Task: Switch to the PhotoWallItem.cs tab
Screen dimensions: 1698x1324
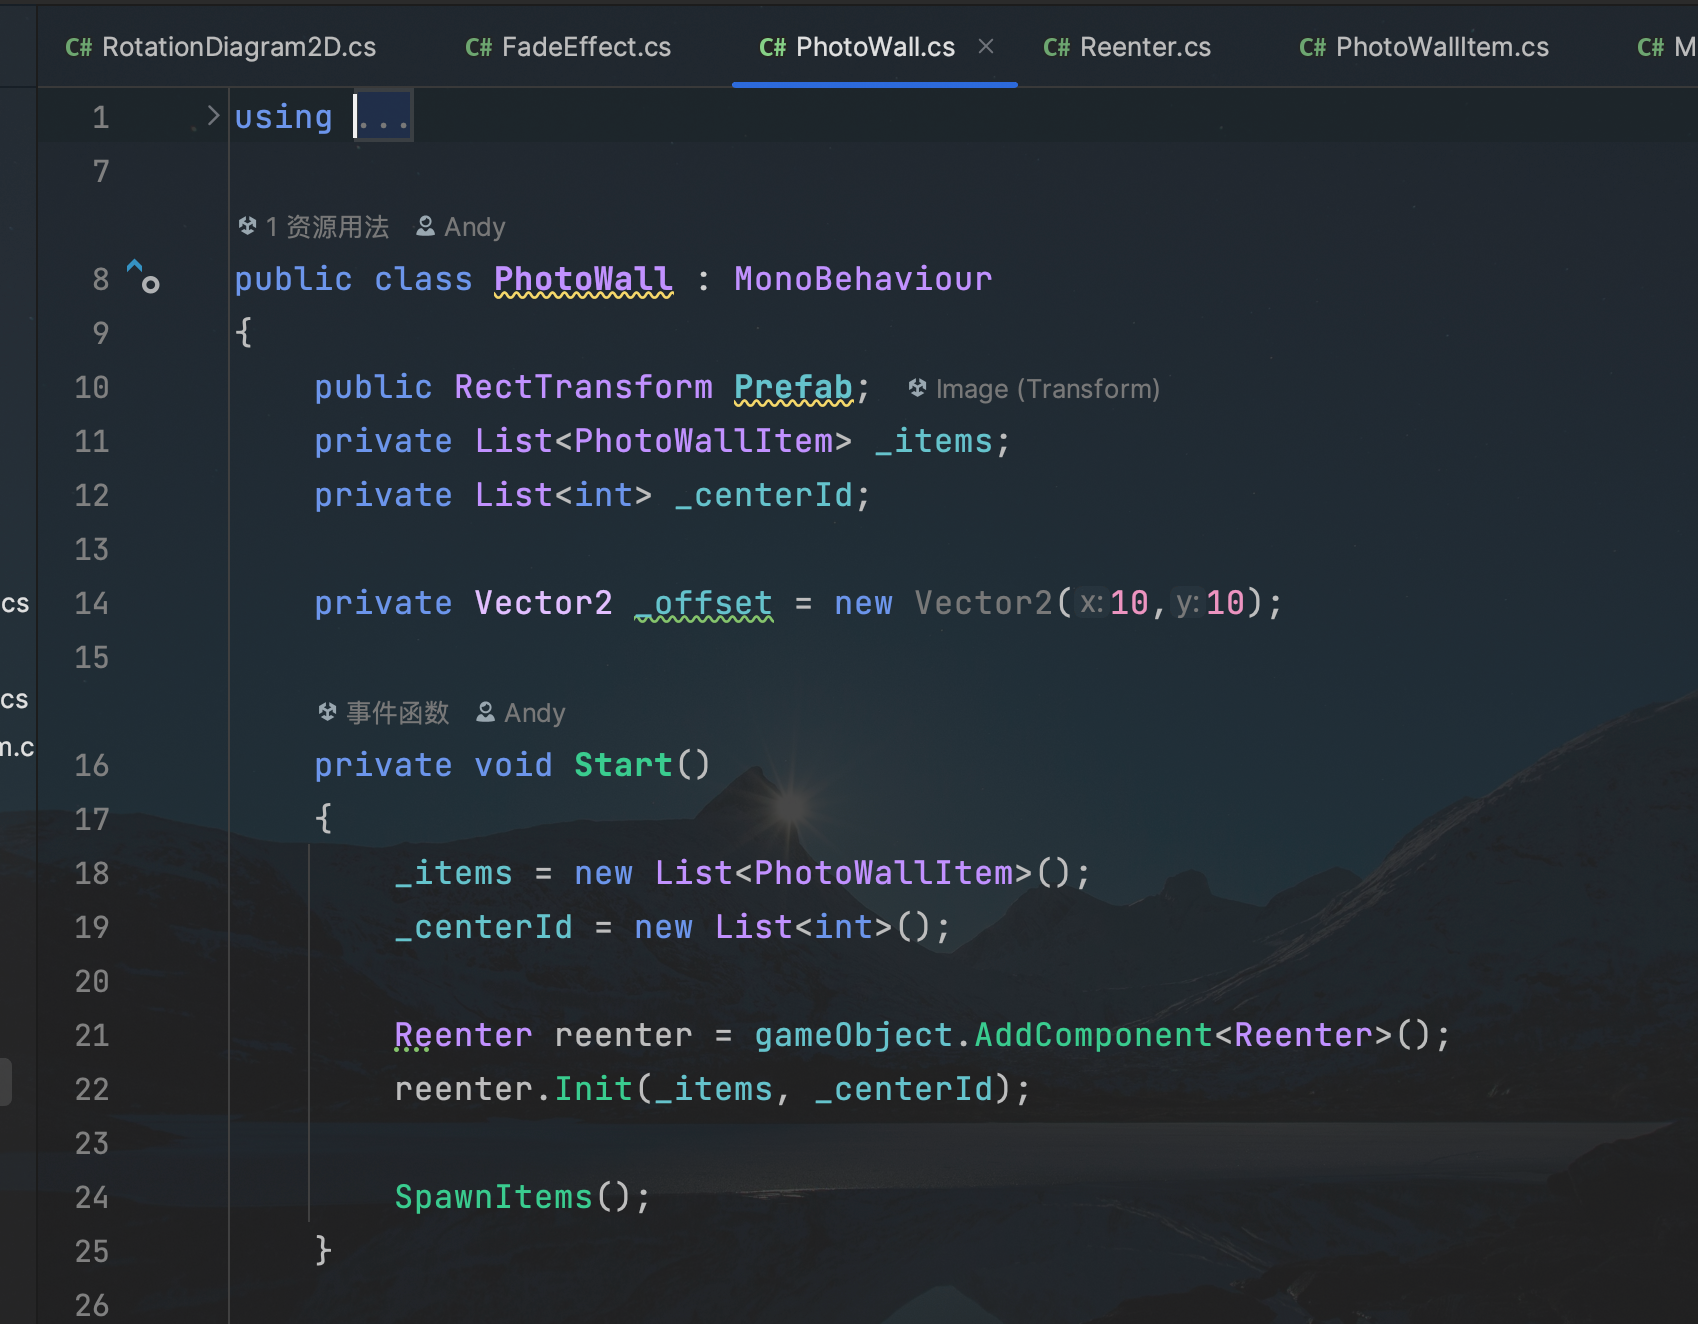Action: coord(1424,47)
